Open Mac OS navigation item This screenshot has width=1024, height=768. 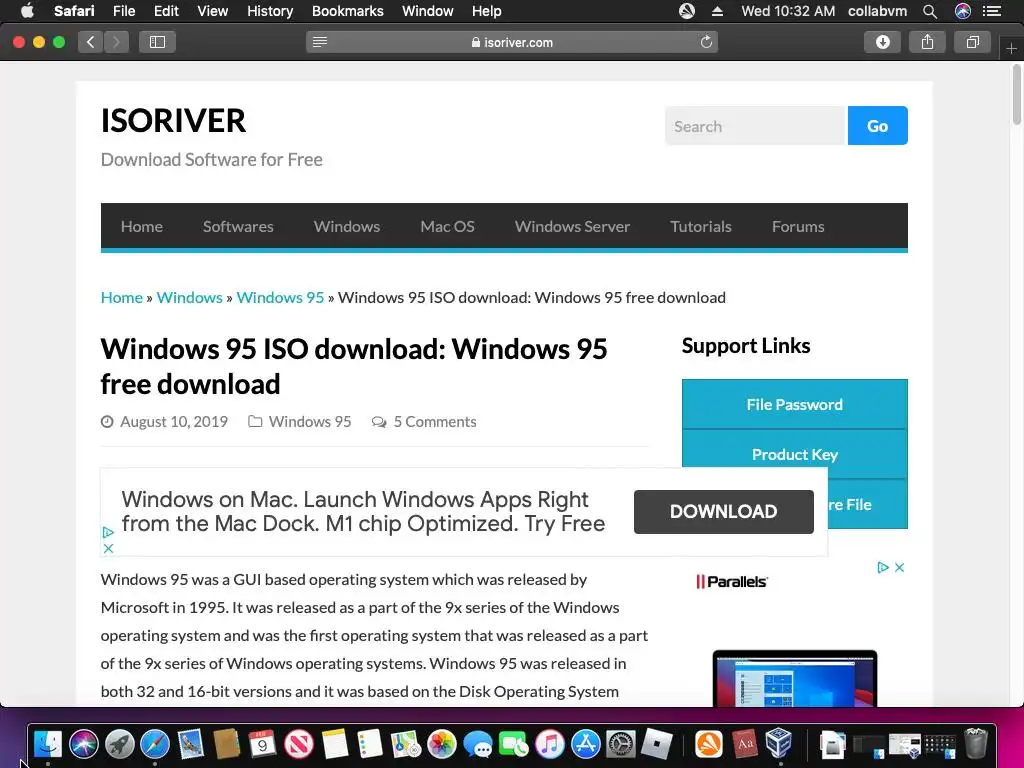click(x=447, y=227)
